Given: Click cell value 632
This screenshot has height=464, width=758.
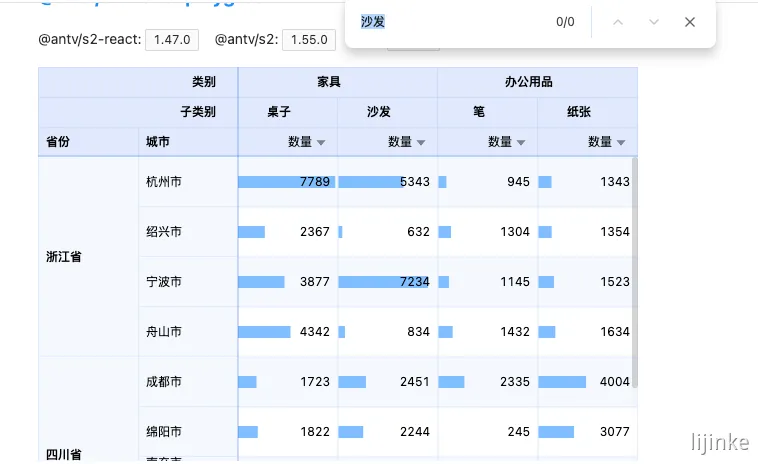Looking at the screenshot, I should click(418, 232).
